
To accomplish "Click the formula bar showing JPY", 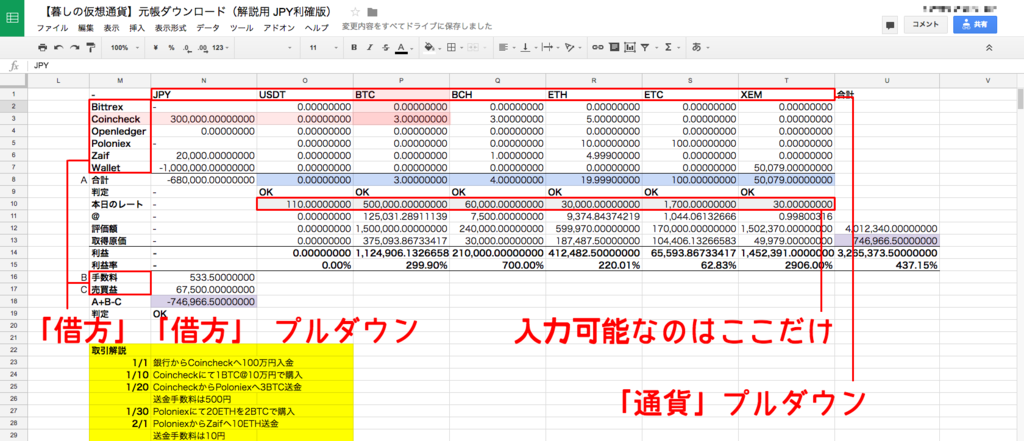I will (522, 66).
